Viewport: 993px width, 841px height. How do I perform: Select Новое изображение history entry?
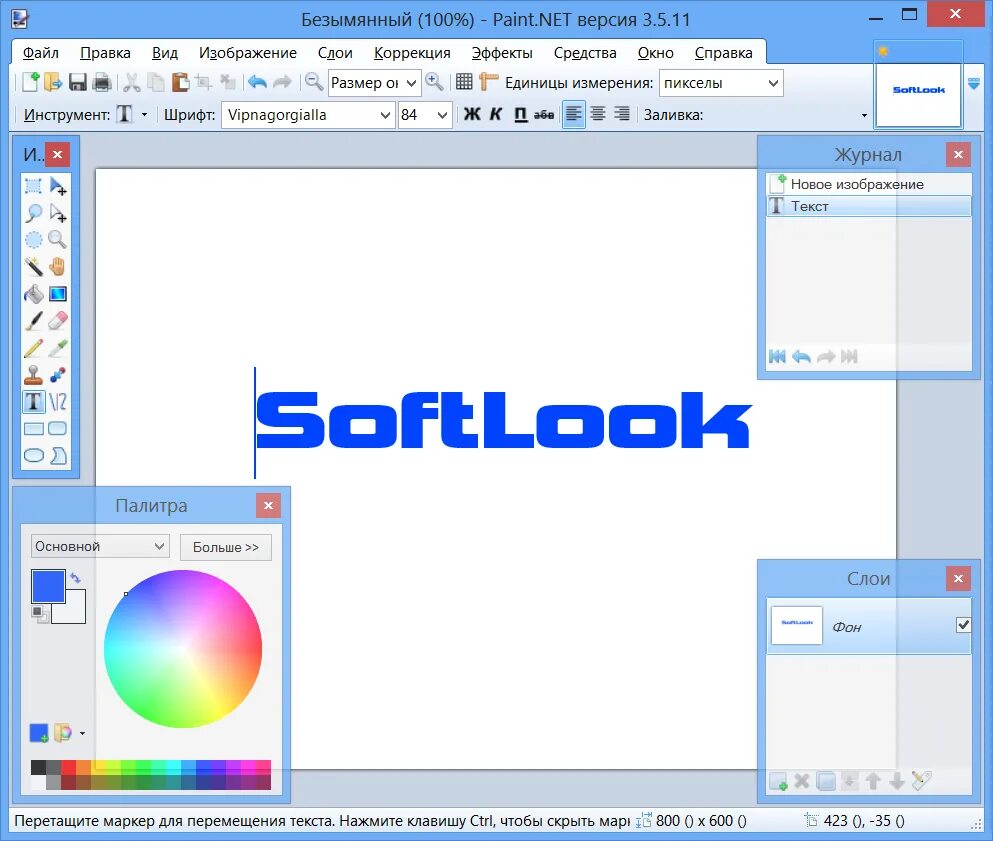[x=869, y=184]
